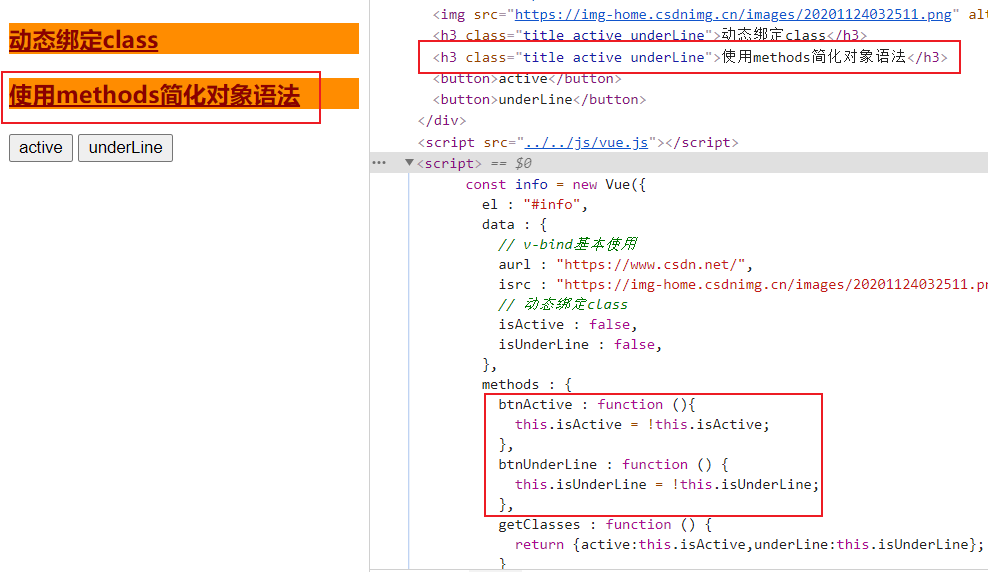Select the h3 element 动态绑定class in DOM
The width and height of the screenshot is (988, 572).
click(x=650, y=35)
